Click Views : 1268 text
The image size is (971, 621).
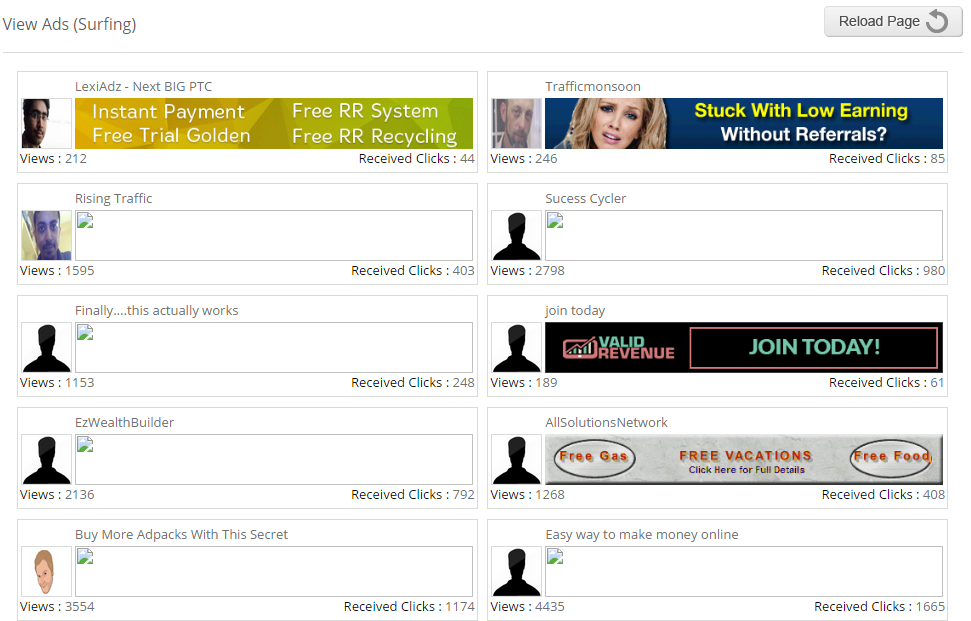click(x=528, y=495)
